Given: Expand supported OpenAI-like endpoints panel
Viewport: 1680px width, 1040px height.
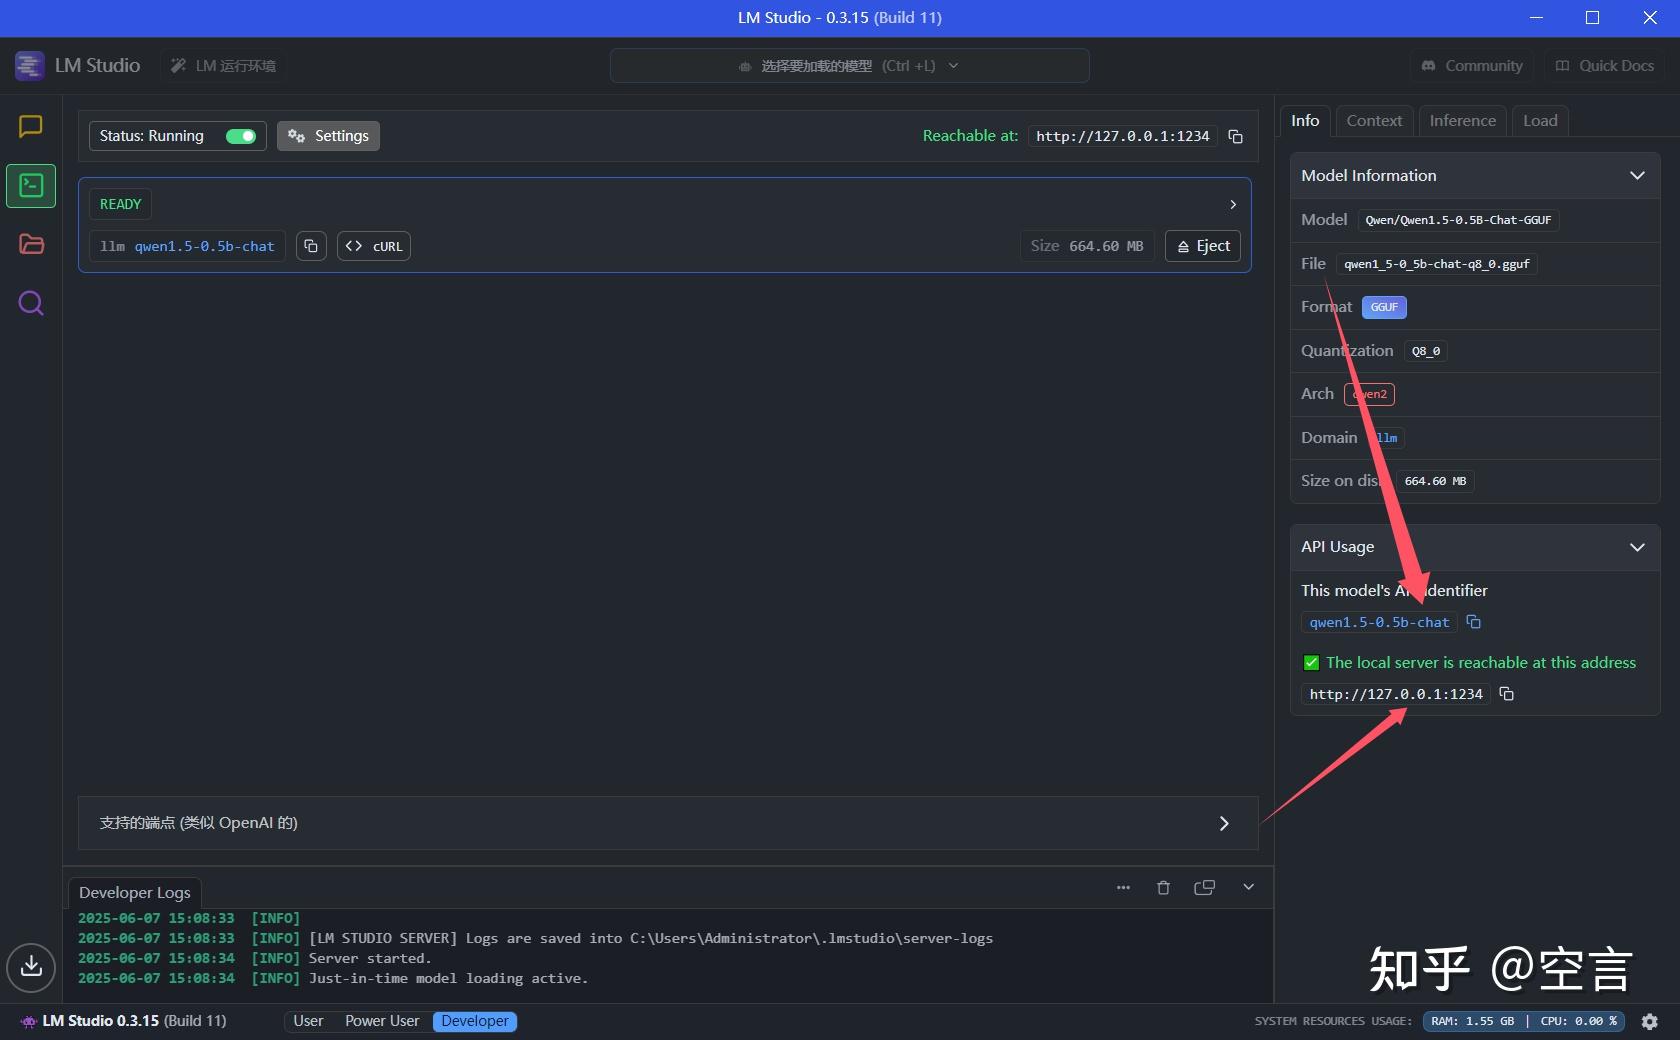Looking at the screenshot, I should point(1224,823).
